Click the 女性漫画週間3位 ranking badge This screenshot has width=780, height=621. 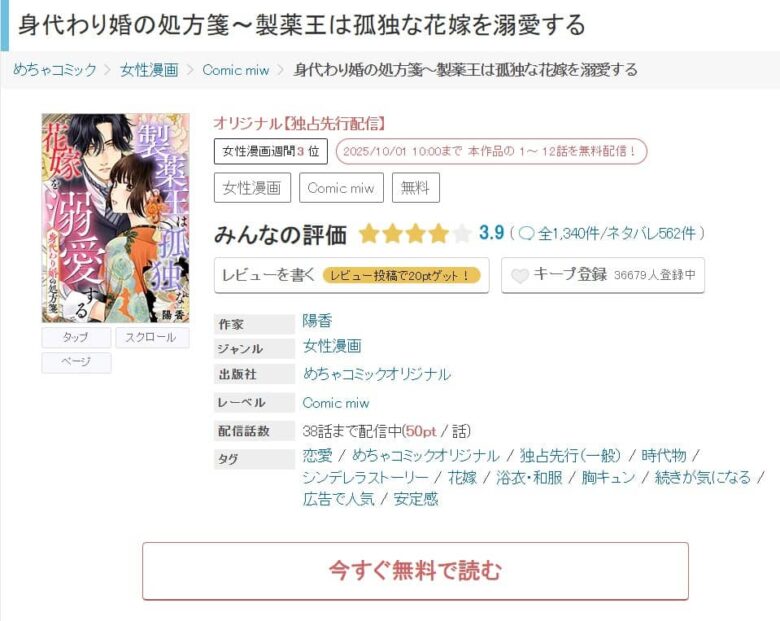tap(271, 151)
